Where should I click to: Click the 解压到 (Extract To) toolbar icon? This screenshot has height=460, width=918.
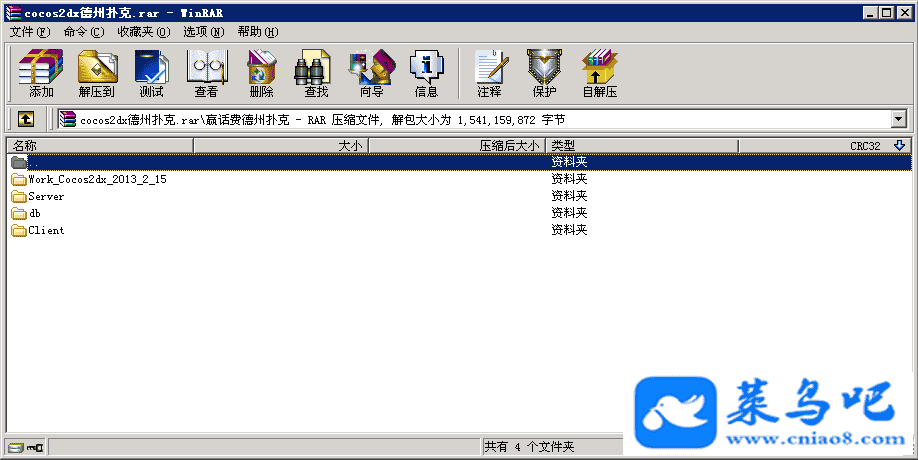tap(97, 73)
